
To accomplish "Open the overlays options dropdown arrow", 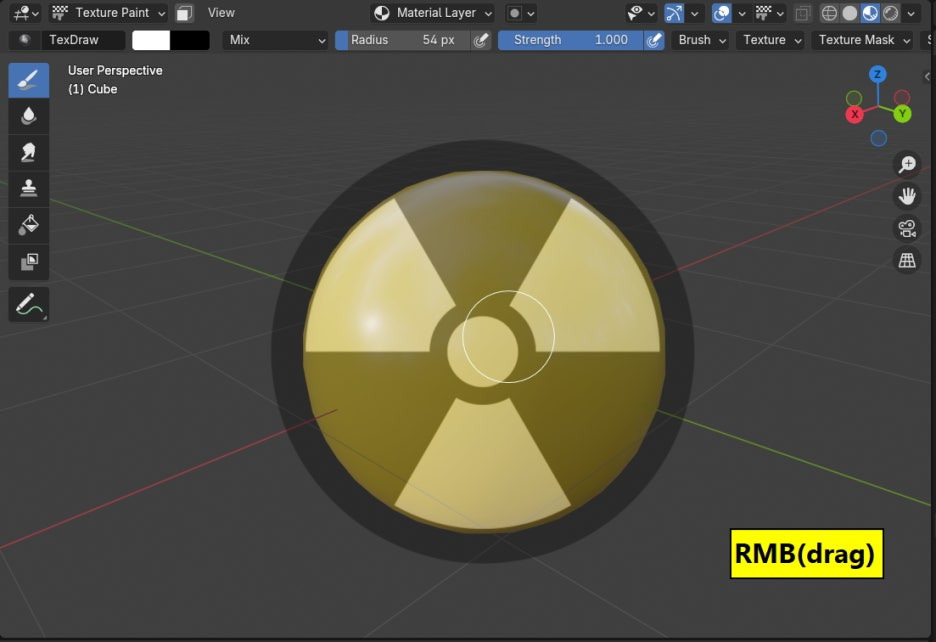I will click(x=742, y=13).
